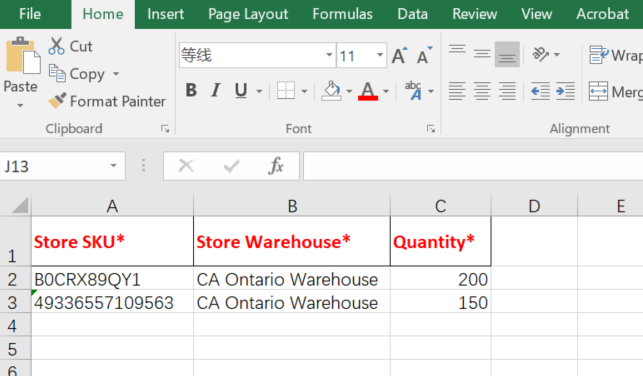Click the Insert Function fx button
The height and width of the screenshot is (376, 643).
tap(276, 166)
